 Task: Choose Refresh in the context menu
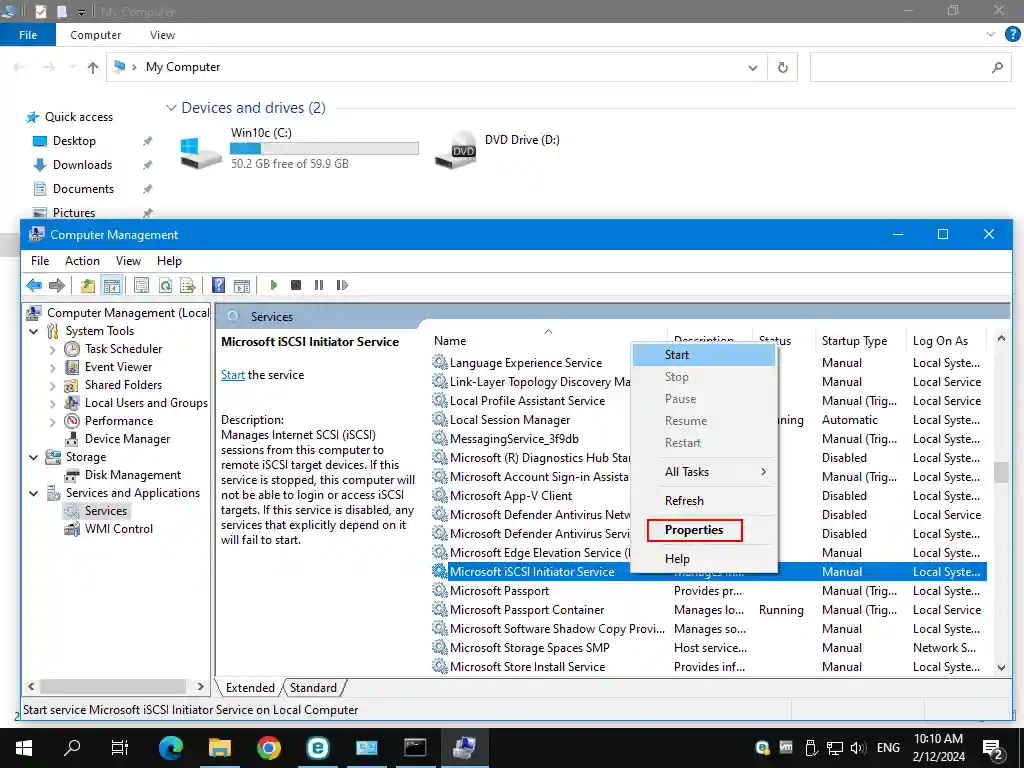pos(704,501)
